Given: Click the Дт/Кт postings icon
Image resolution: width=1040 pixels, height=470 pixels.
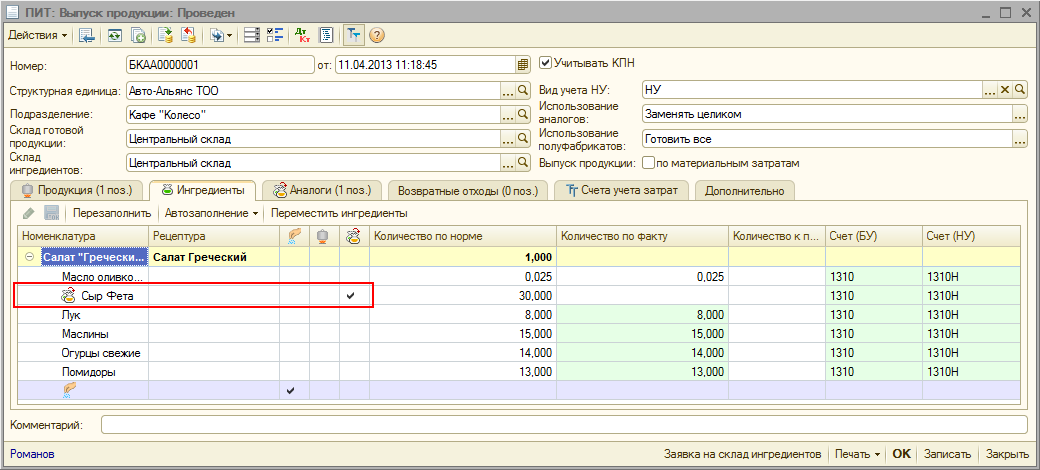Looking at the screenshot, I should pyautogui.click(x=303, y=35).
